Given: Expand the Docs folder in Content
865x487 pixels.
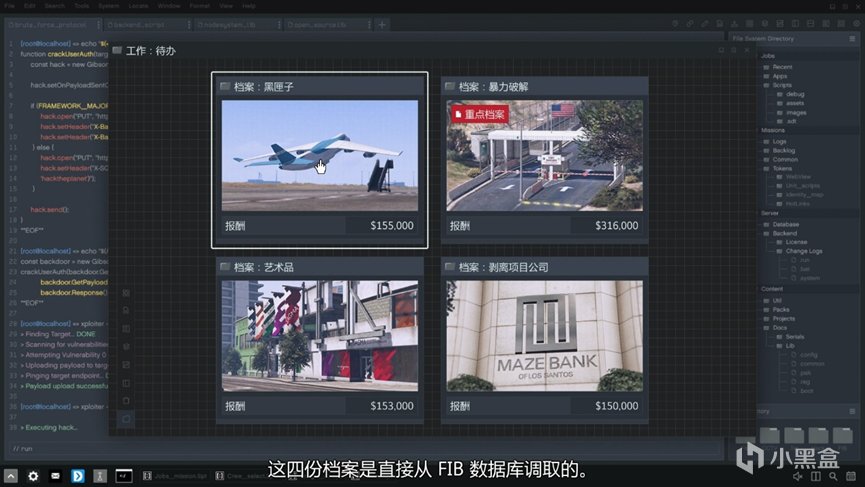Looking at the screenshot, I should point(776,328).
